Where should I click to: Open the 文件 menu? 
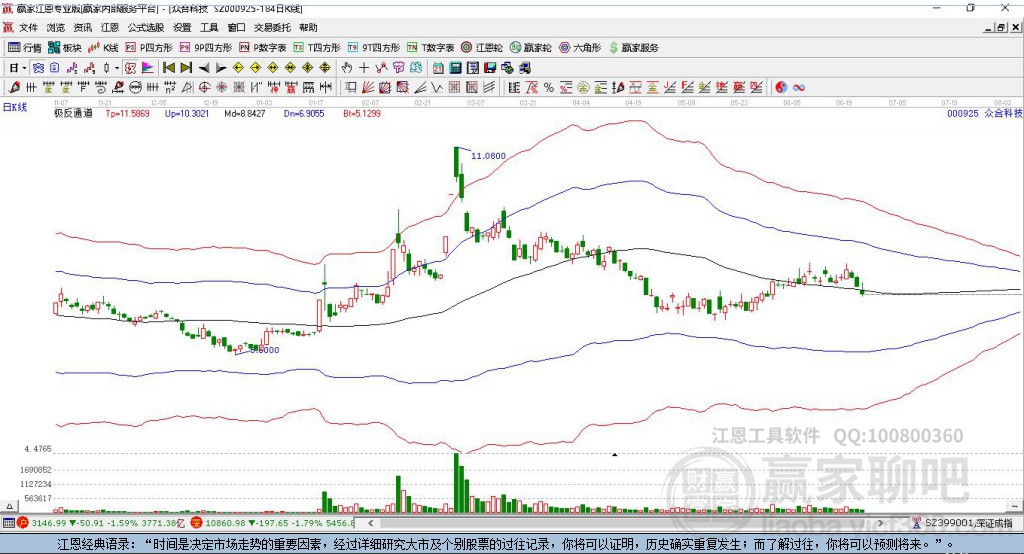tap(28, 27)
